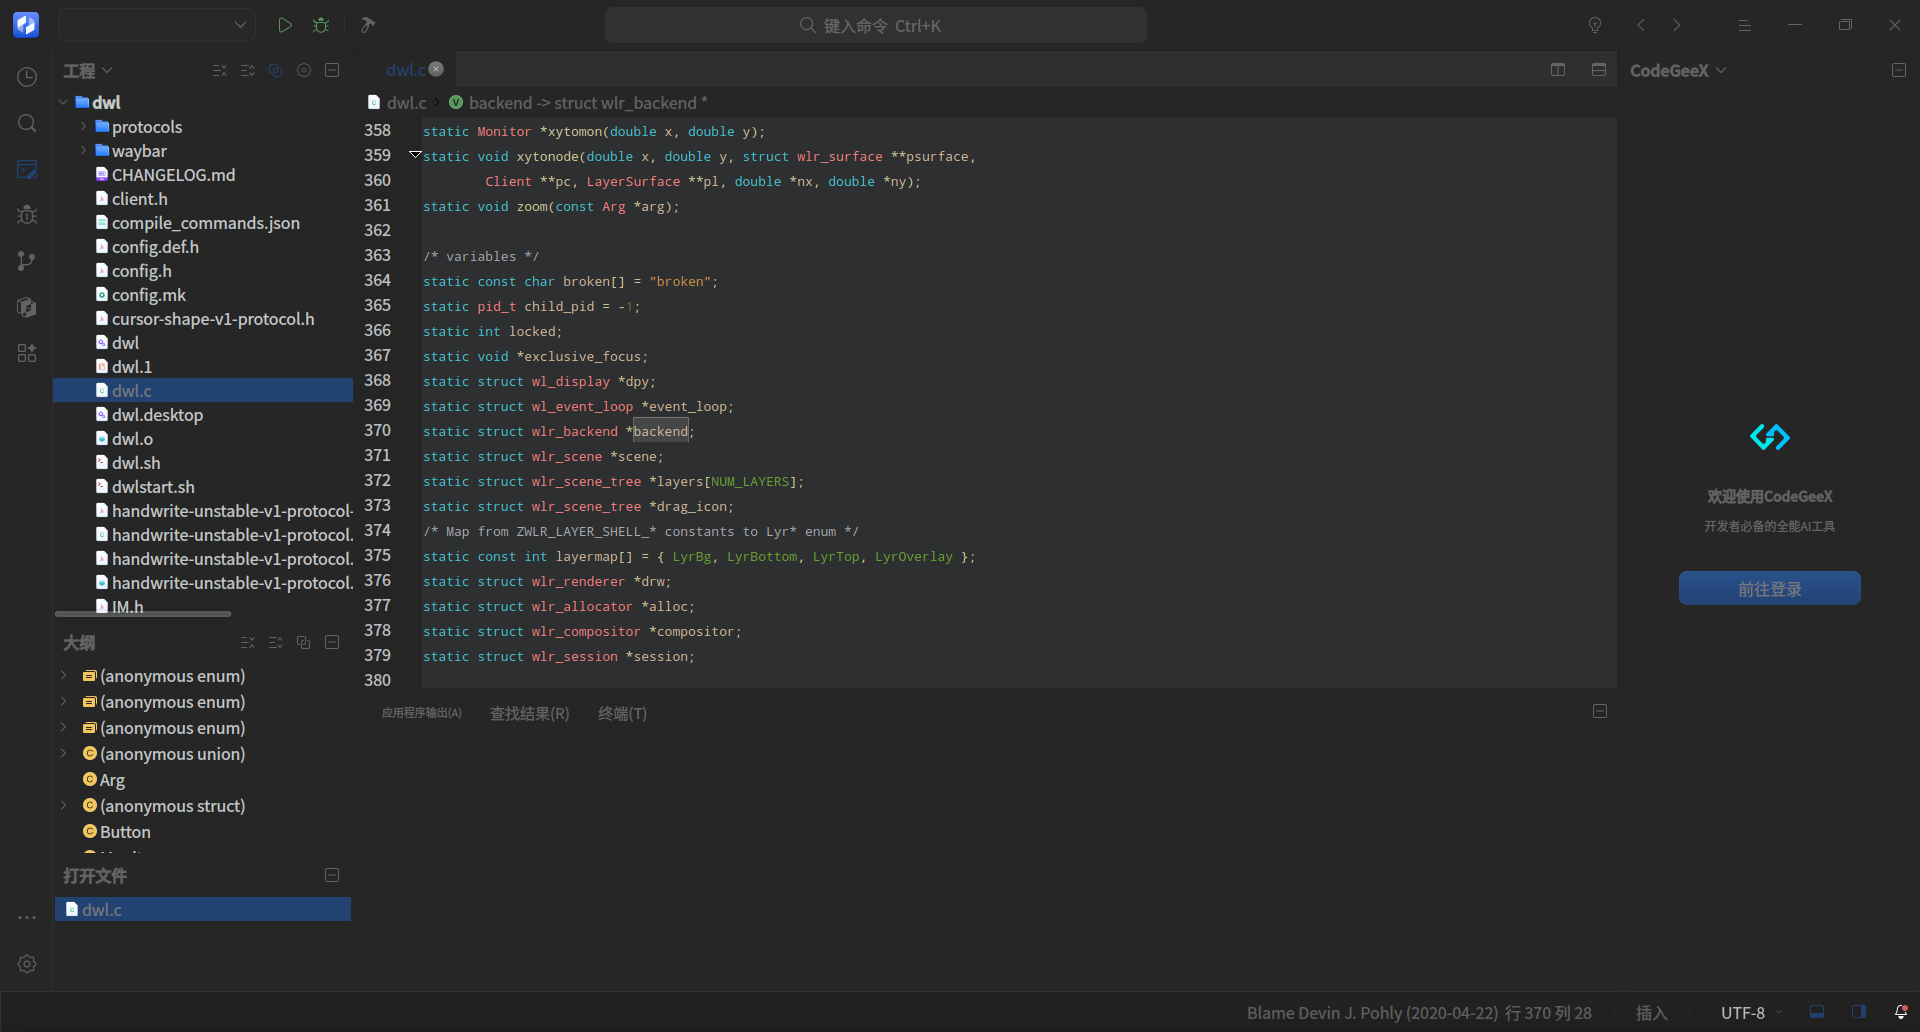Switch to the 应用程序输出 tab
The image size is (1920, 1032).
point(422,713)
